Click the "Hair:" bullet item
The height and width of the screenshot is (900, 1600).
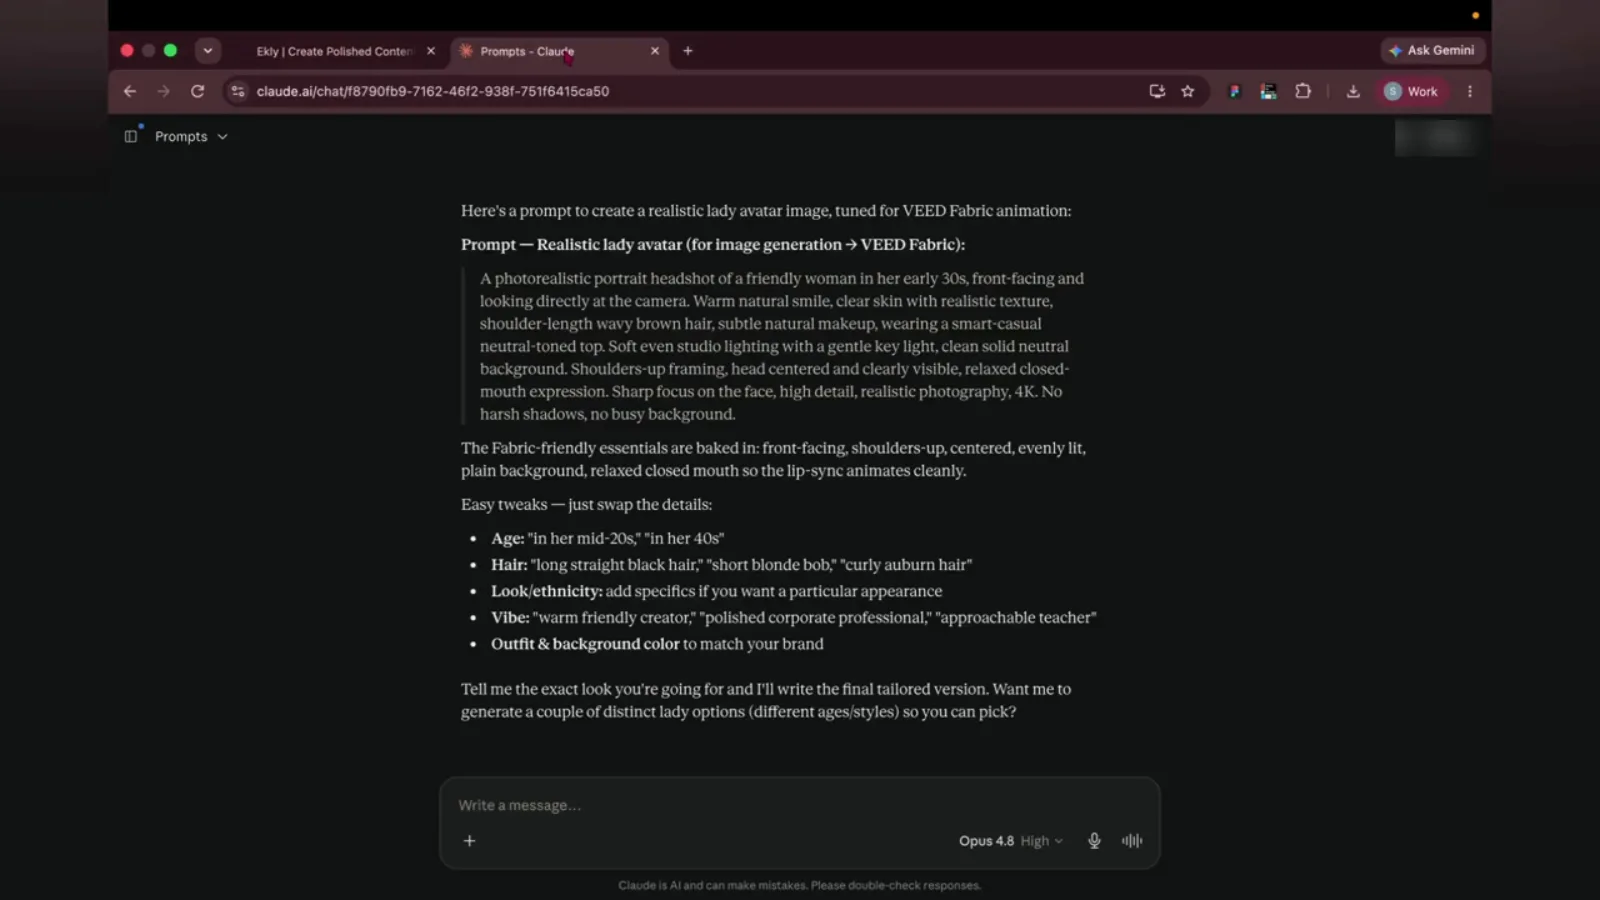[x=731, y=565]
